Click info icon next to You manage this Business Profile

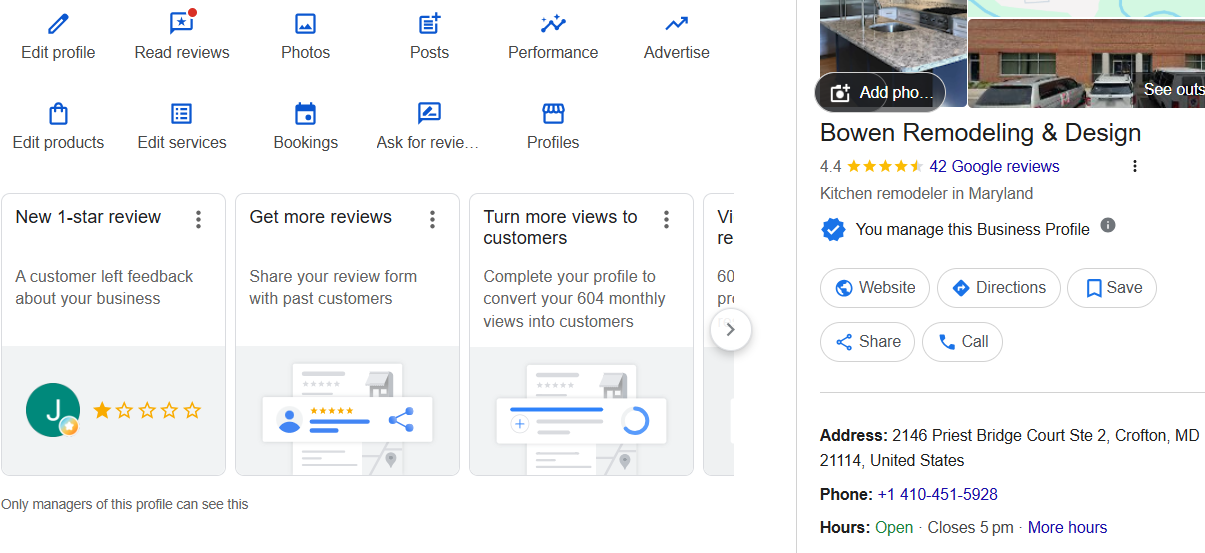point(1108,225)
